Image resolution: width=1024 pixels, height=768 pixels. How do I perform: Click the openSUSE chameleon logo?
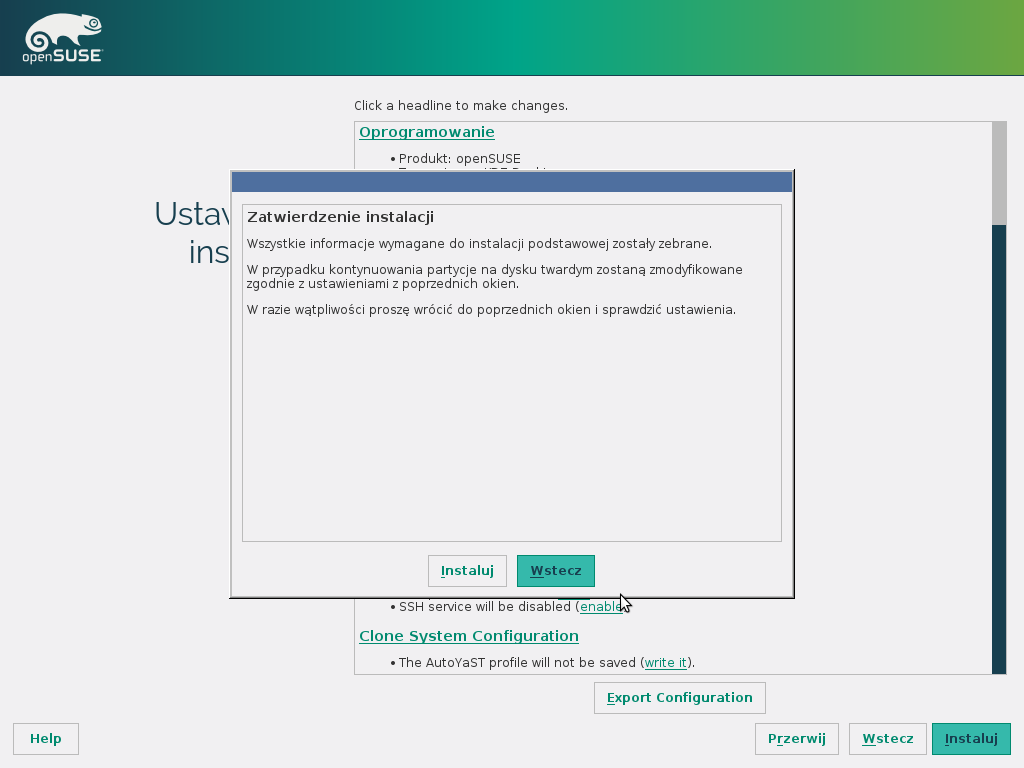tap(62, 38)
